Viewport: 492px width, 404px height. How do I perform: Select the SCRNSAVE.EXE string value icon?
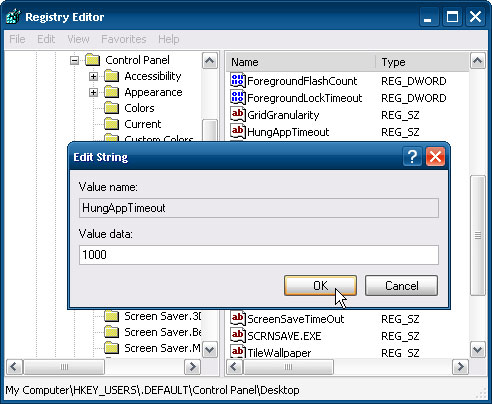[x=238, y=336]
